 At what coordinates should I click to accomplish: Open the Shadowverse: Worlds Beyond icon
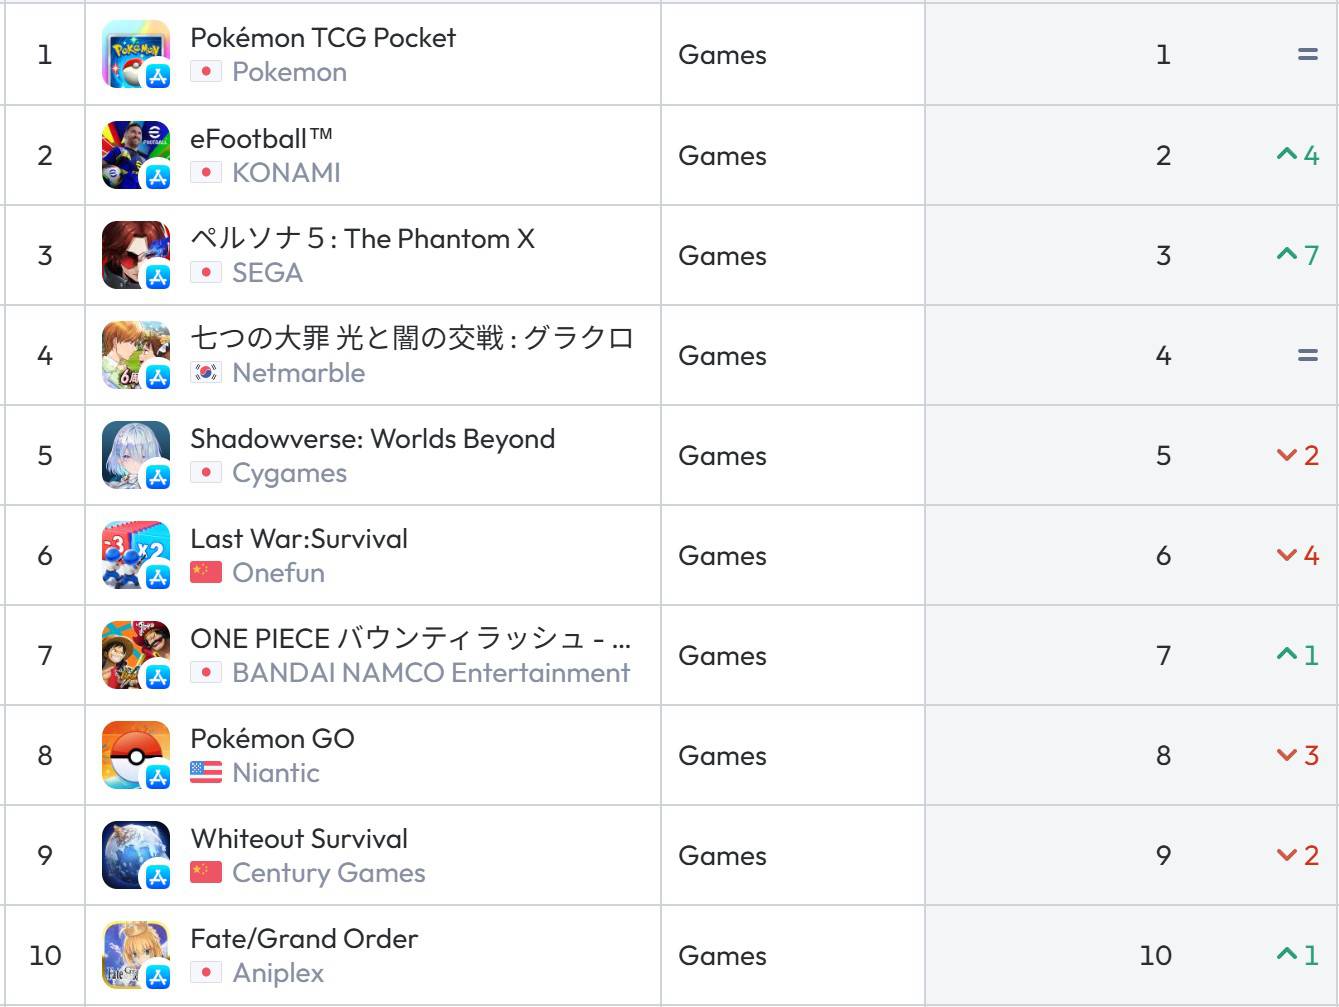click(x=136, y=455)
